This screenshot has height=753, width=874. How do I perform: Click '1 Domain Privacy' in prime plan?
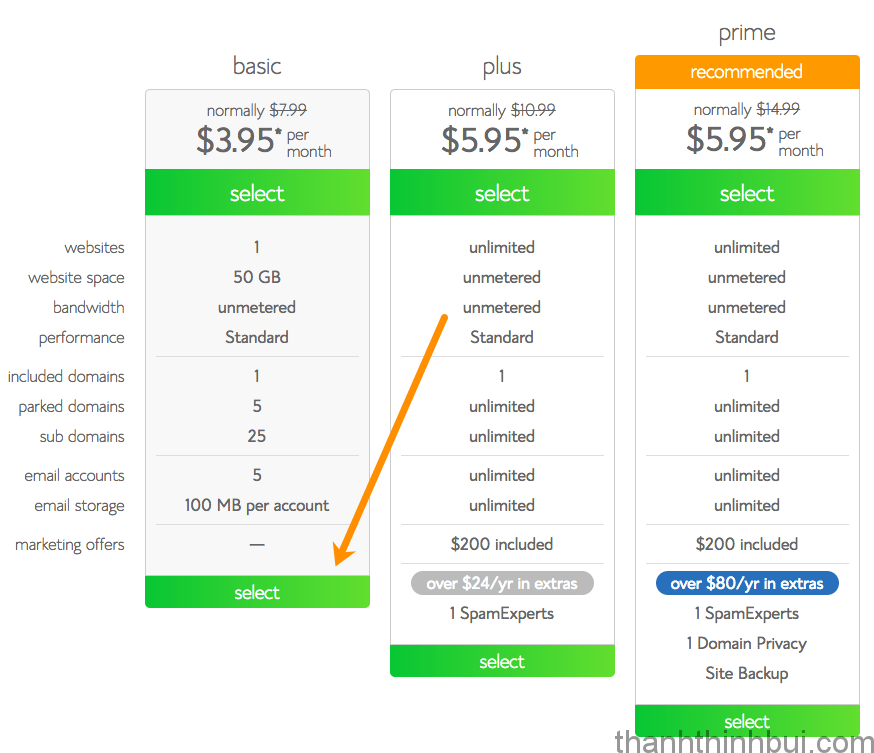point(747,643)
